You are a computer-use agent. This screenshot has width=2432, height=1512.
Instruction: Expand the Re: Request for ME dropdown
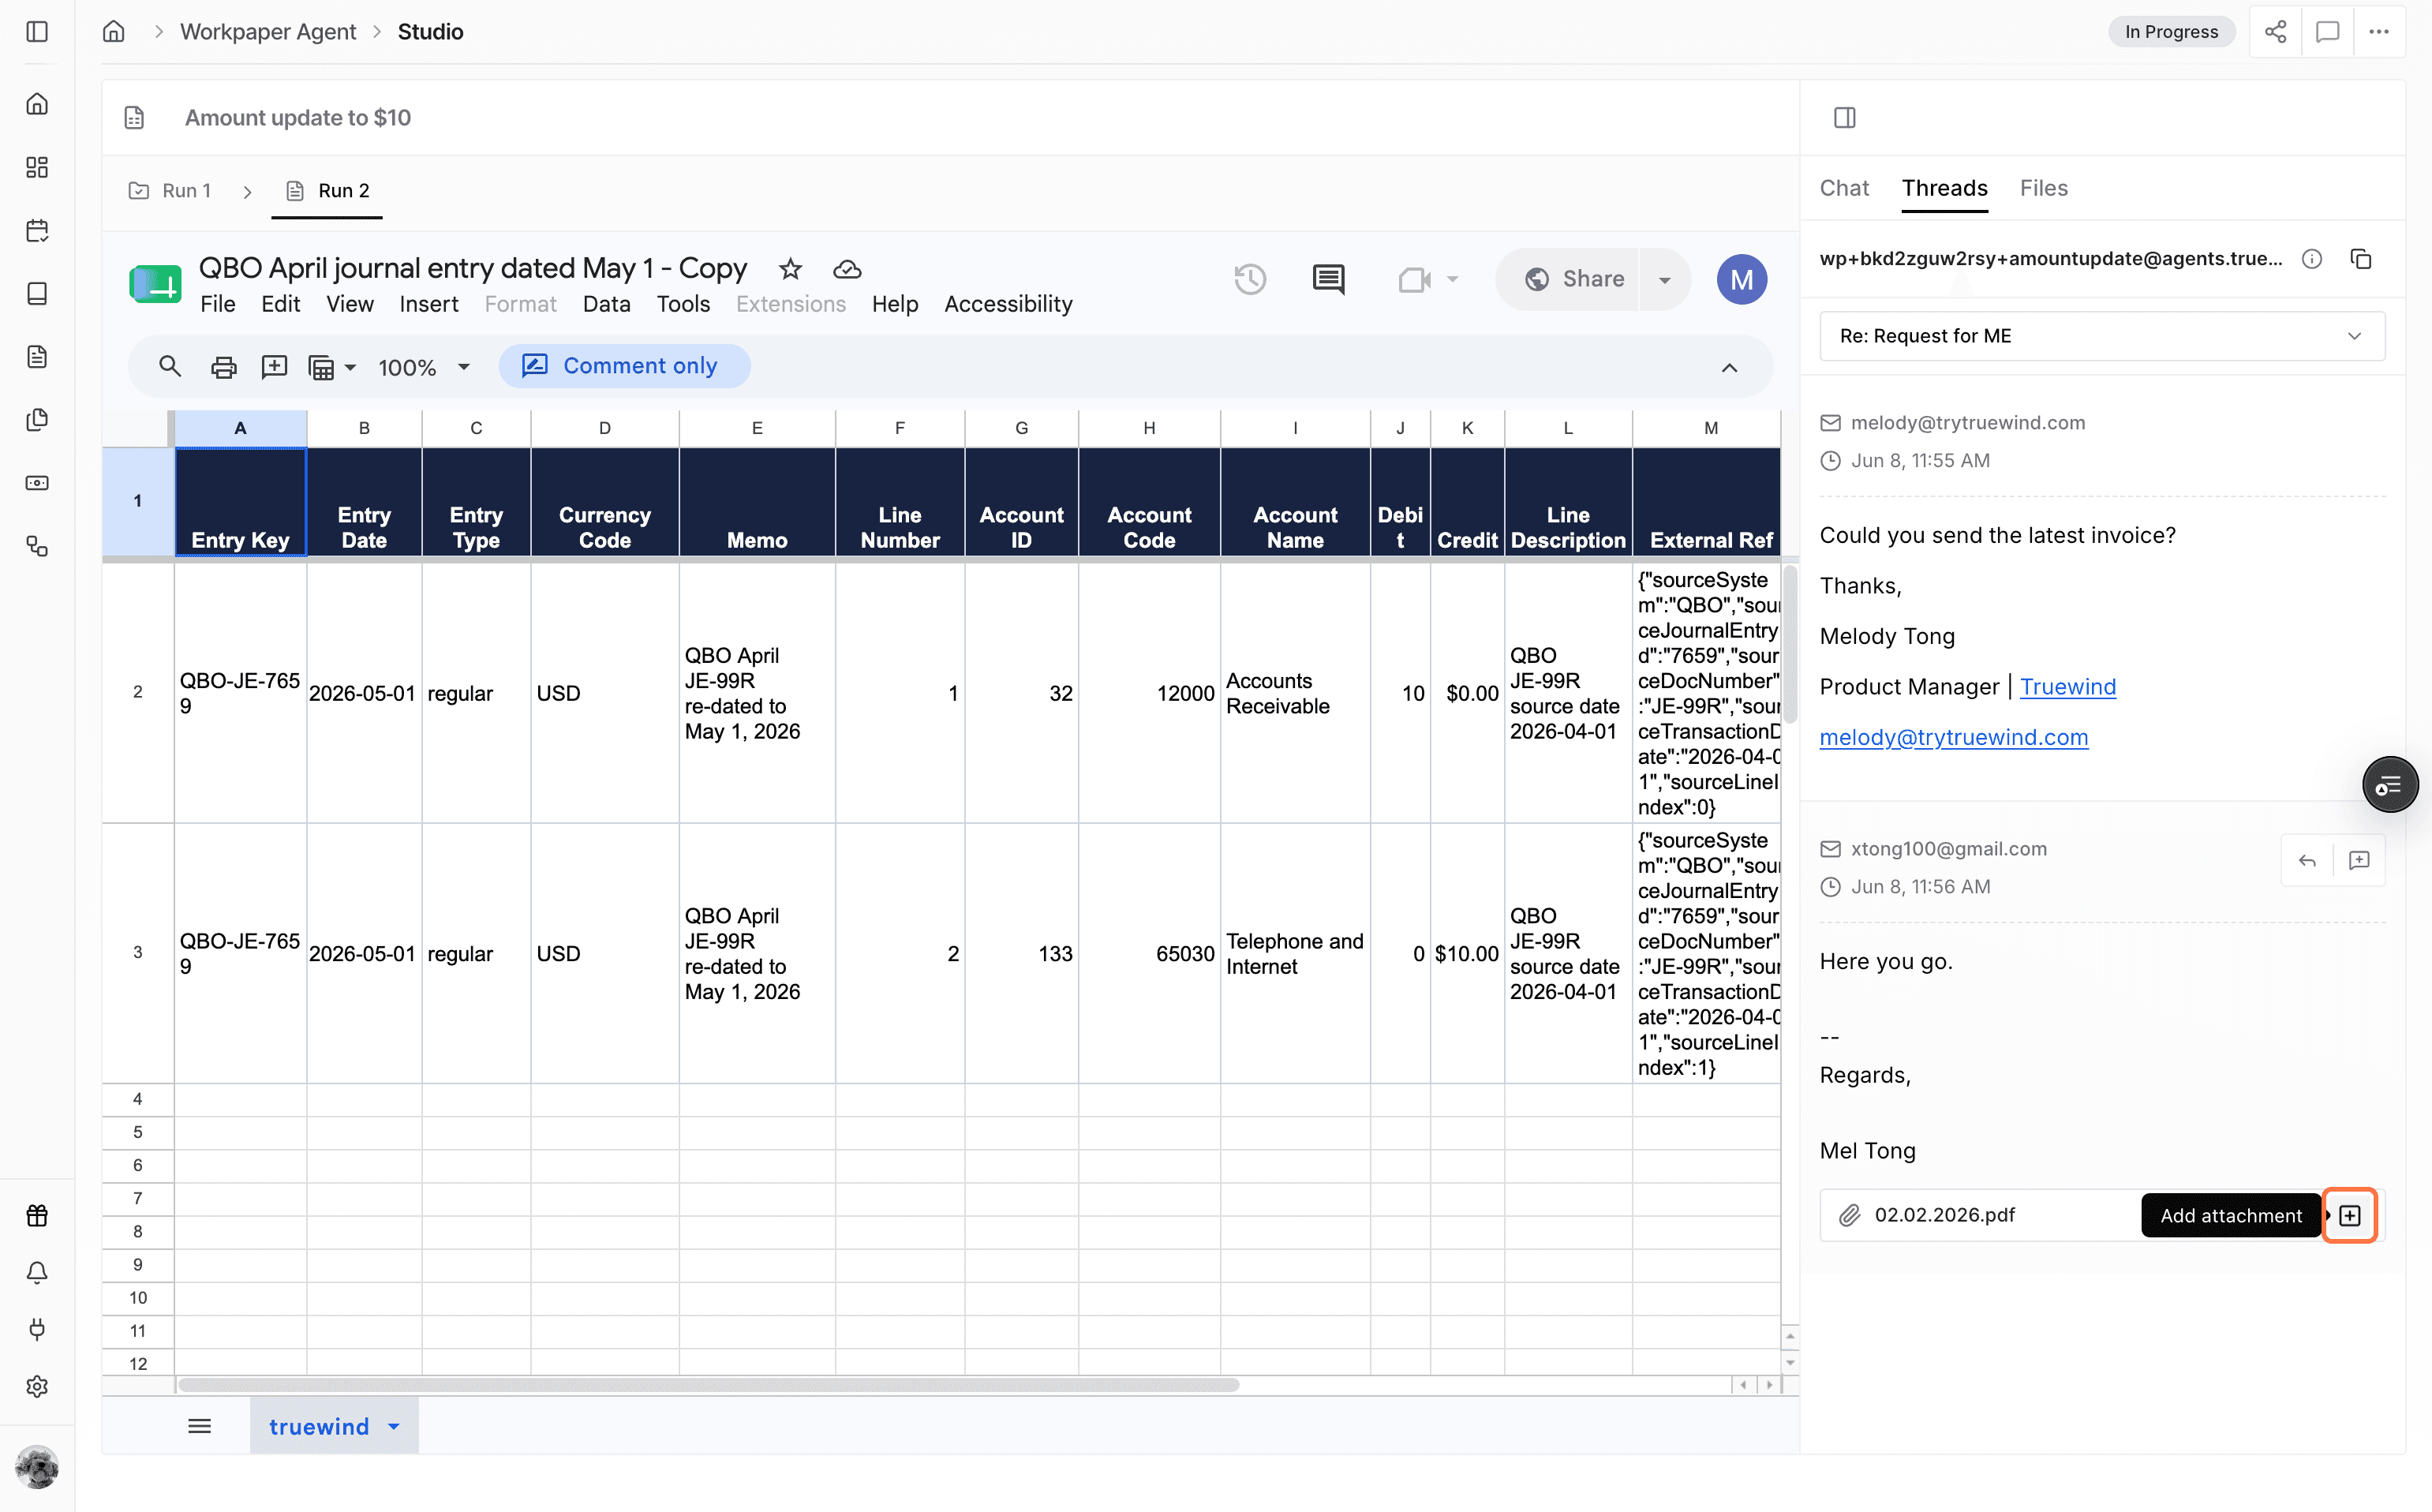tap(2102, 336)
